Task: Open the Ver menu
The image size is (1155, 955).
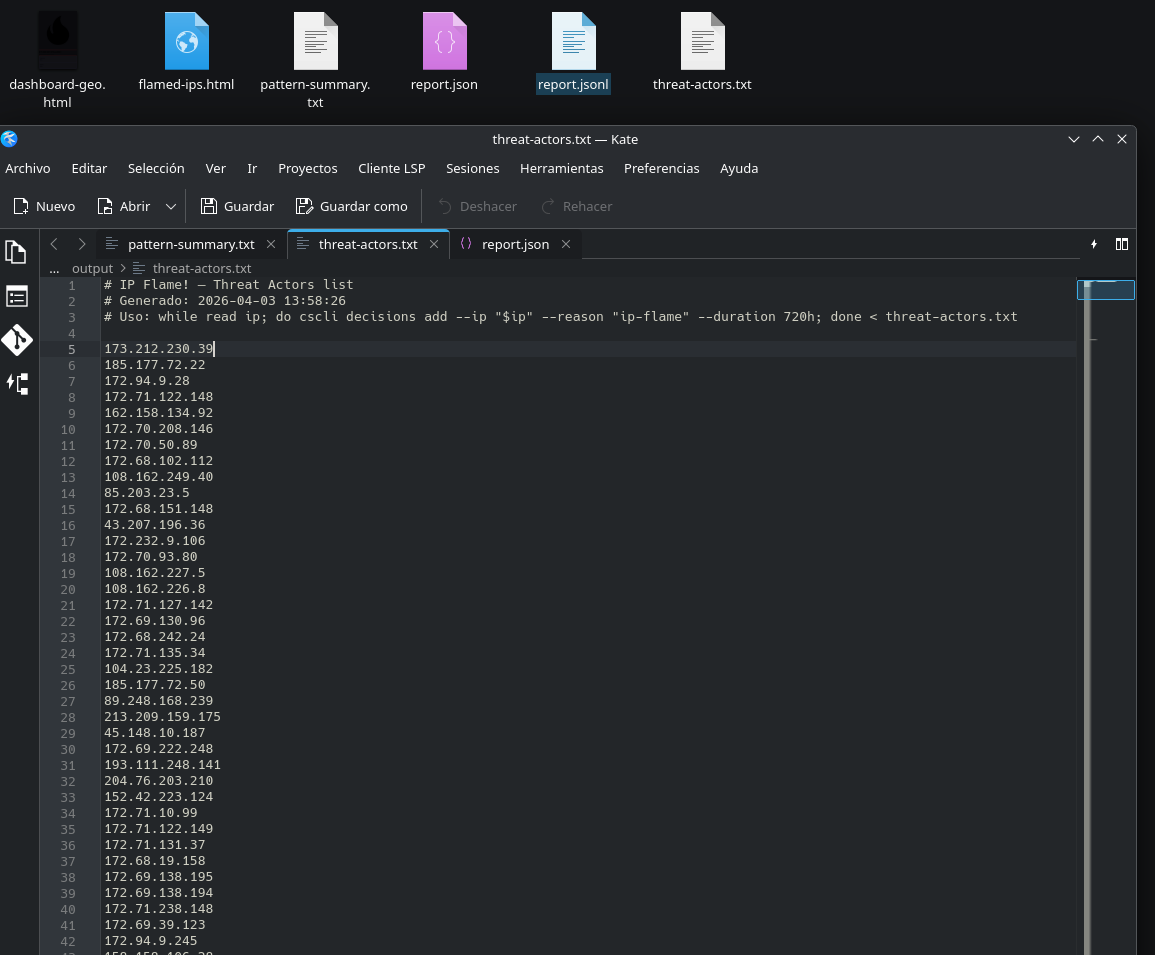Action: (x=215, y=168)
